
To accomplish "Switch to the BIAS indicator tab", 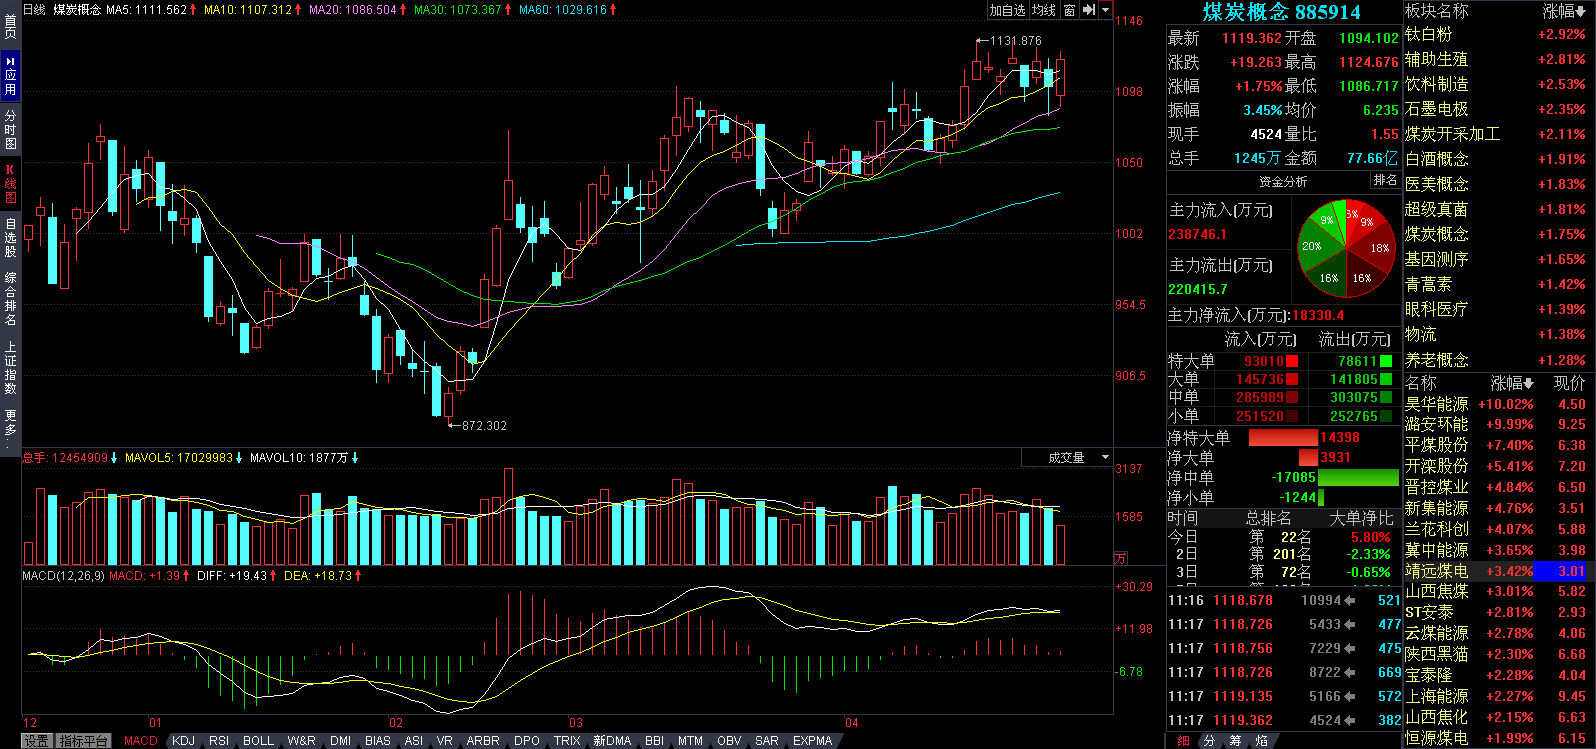I will [378, 741].
